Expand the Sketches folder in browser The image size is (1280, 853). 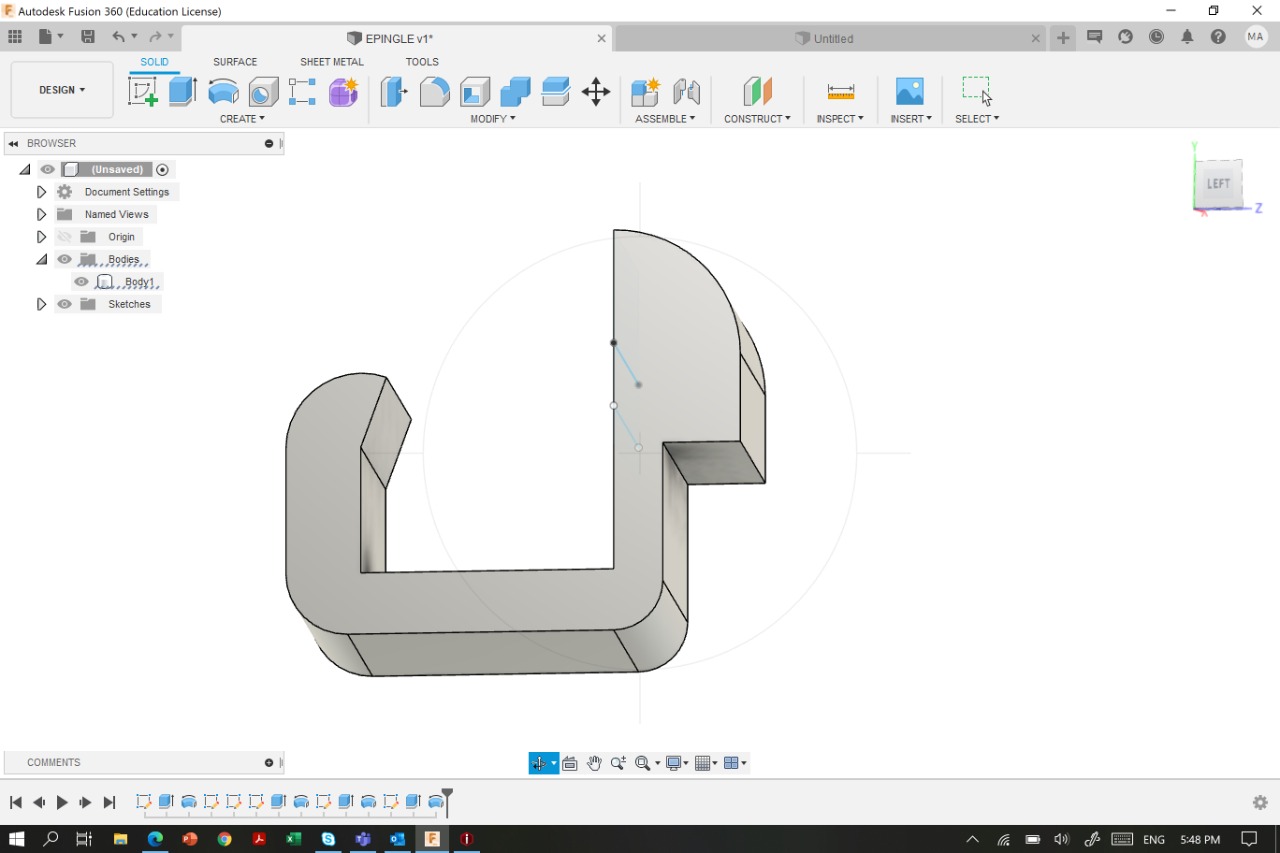(x=41, y=304)
